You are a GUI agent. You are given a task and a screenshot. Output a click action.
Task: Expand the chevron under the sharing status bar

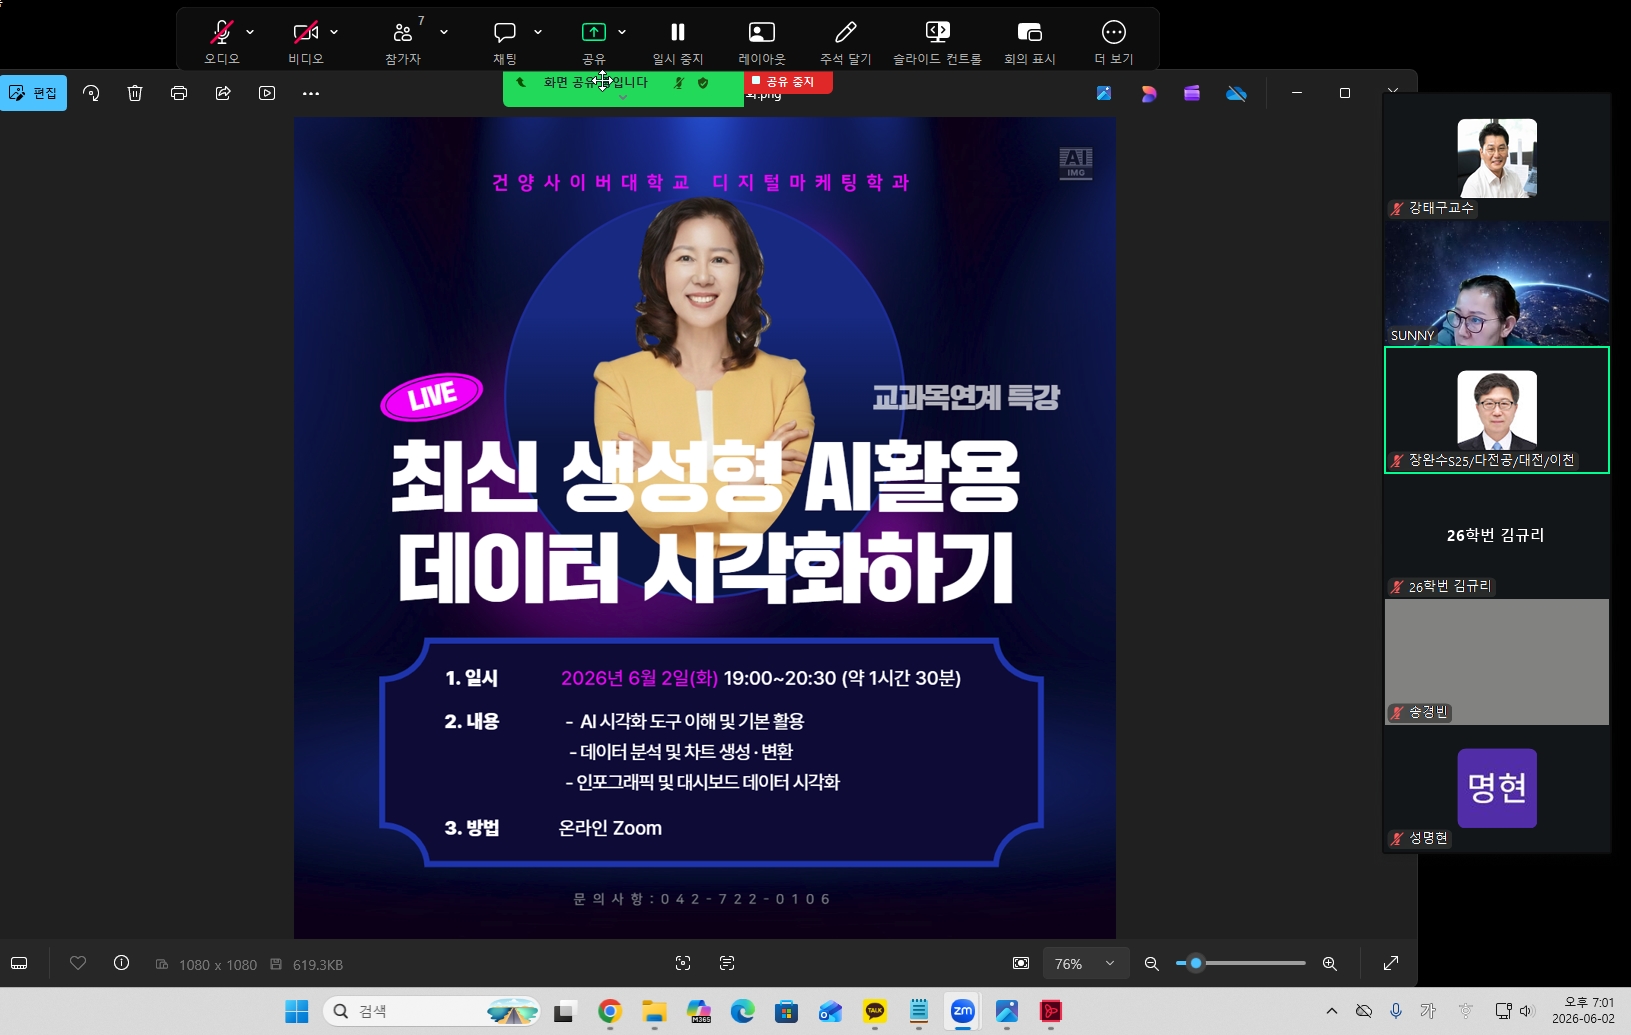pos(623,98)
